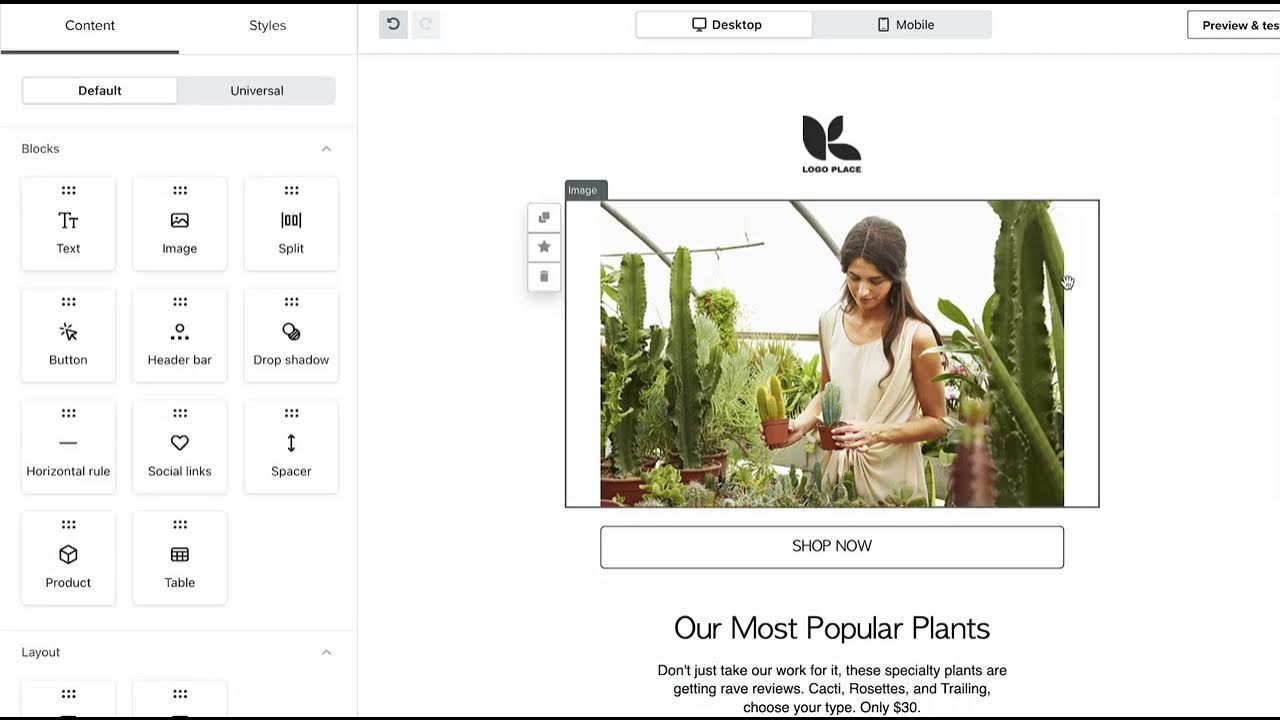
Task: Click the paragraph about specialty plants
Action: tap(832, 689)
